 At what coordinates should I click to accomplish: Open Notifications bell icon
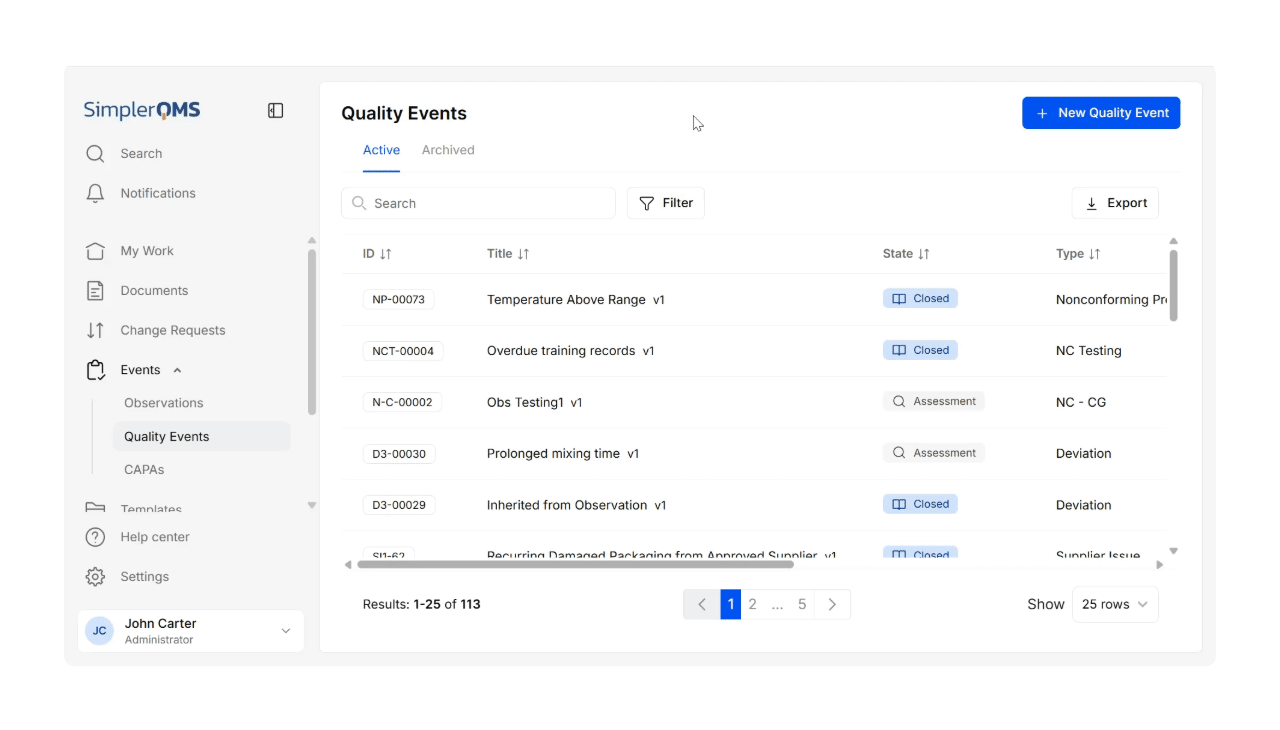click(x=95, y=193)
